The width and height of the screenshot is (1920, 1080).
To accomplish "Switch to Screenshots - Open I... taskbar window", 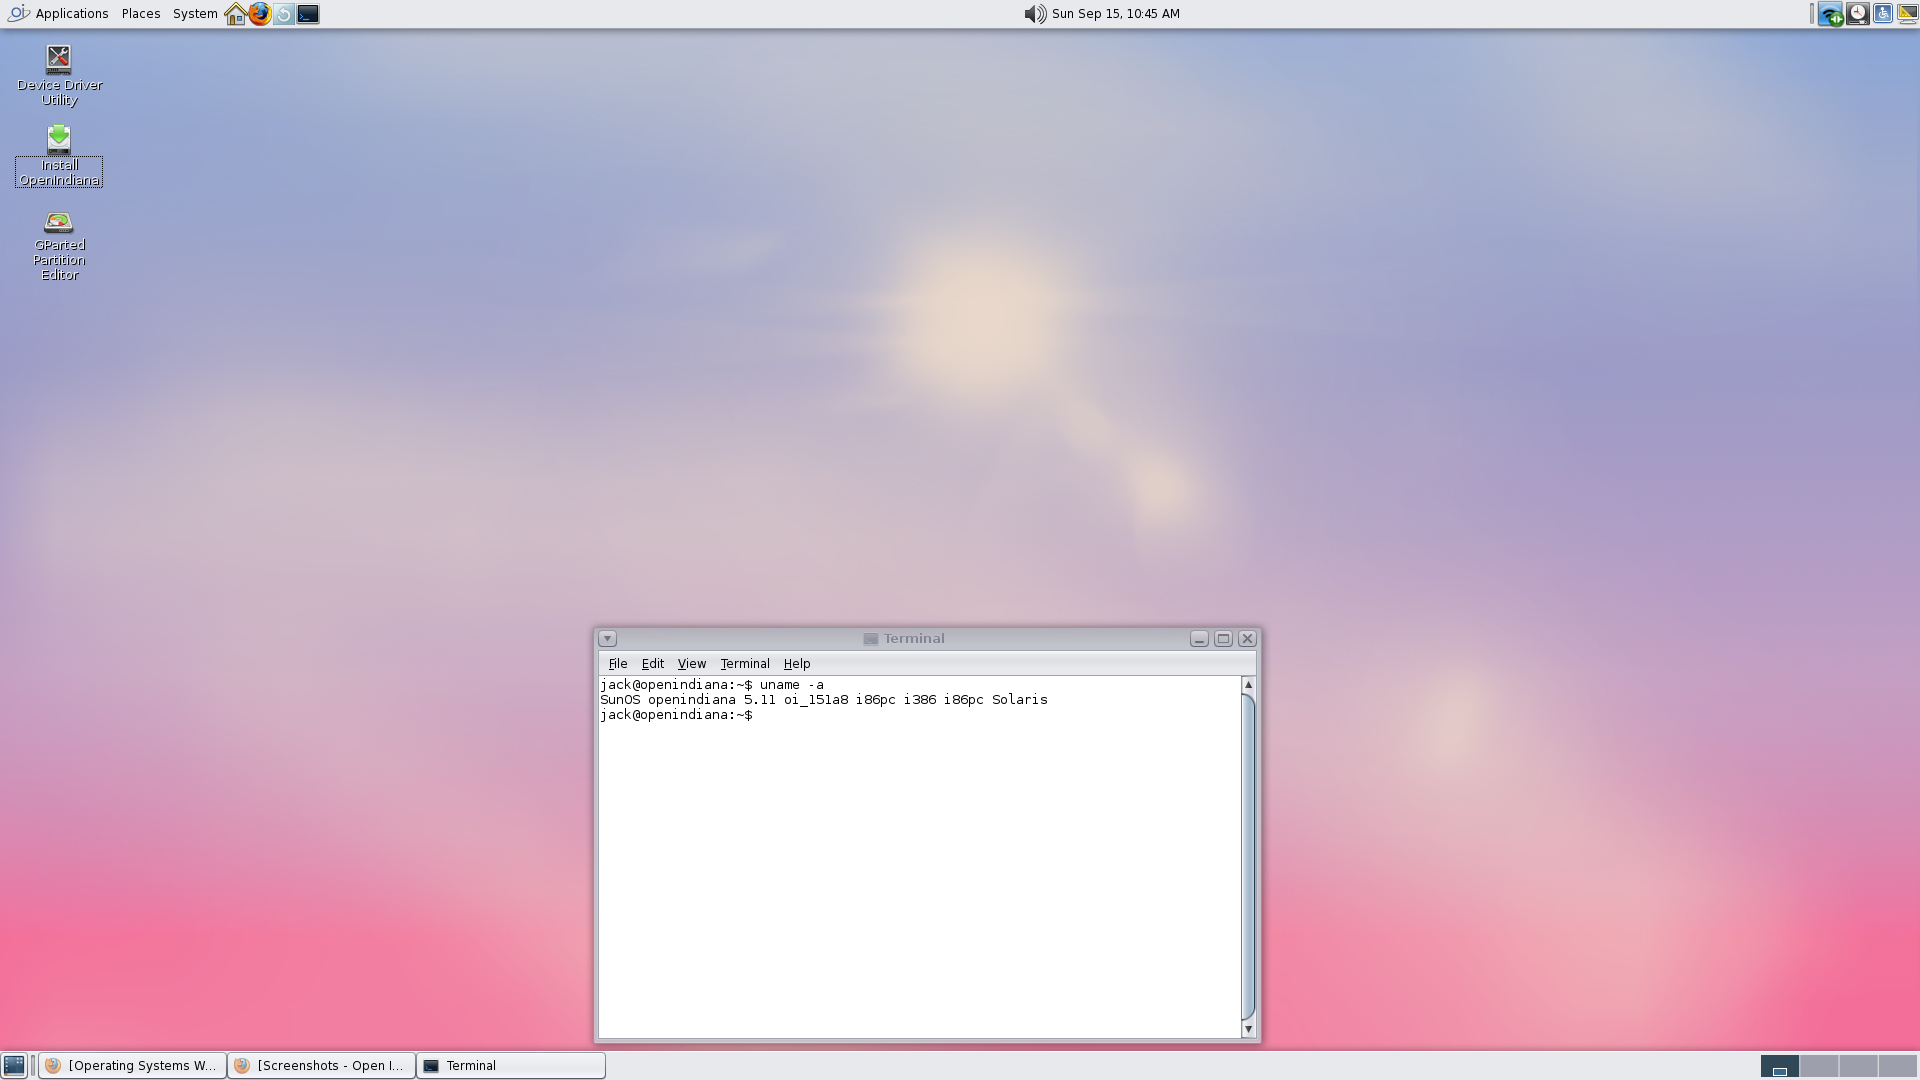I will tap(321, 1066).
